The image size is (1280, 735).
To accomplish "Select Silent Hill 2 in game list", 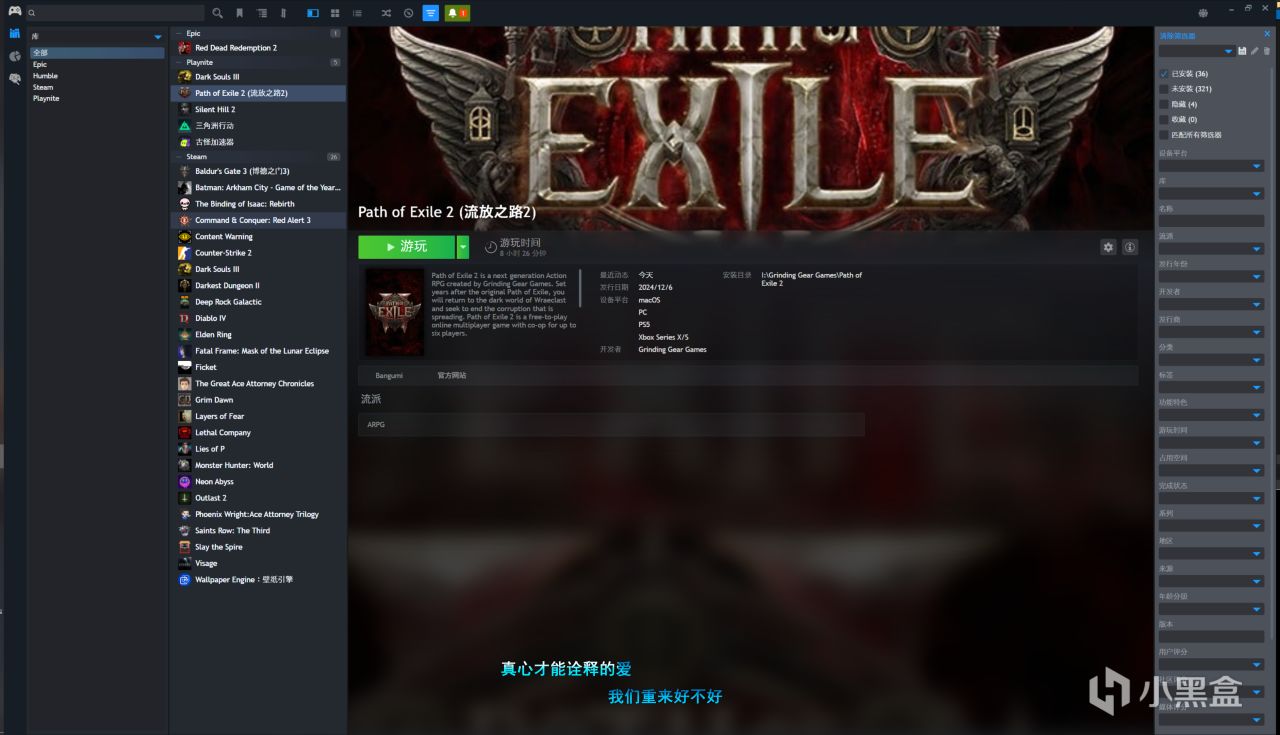I will (x=259, y=109).
